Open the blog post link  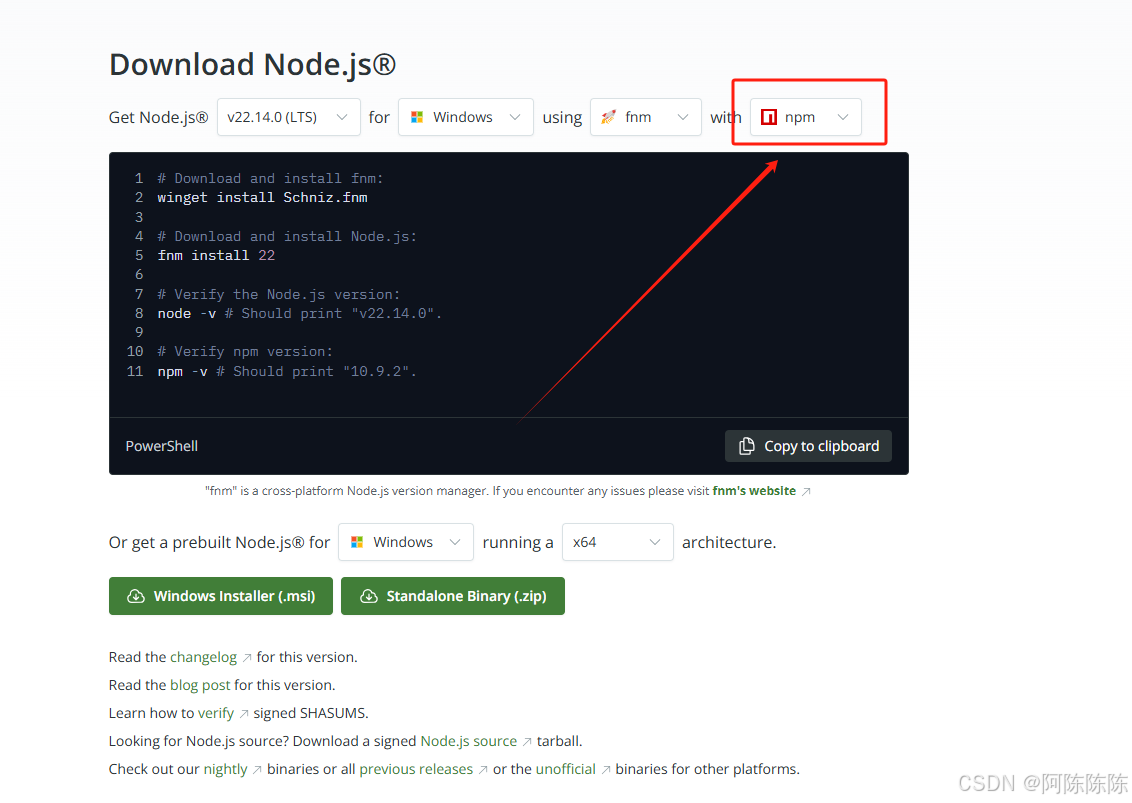(200, 685)
